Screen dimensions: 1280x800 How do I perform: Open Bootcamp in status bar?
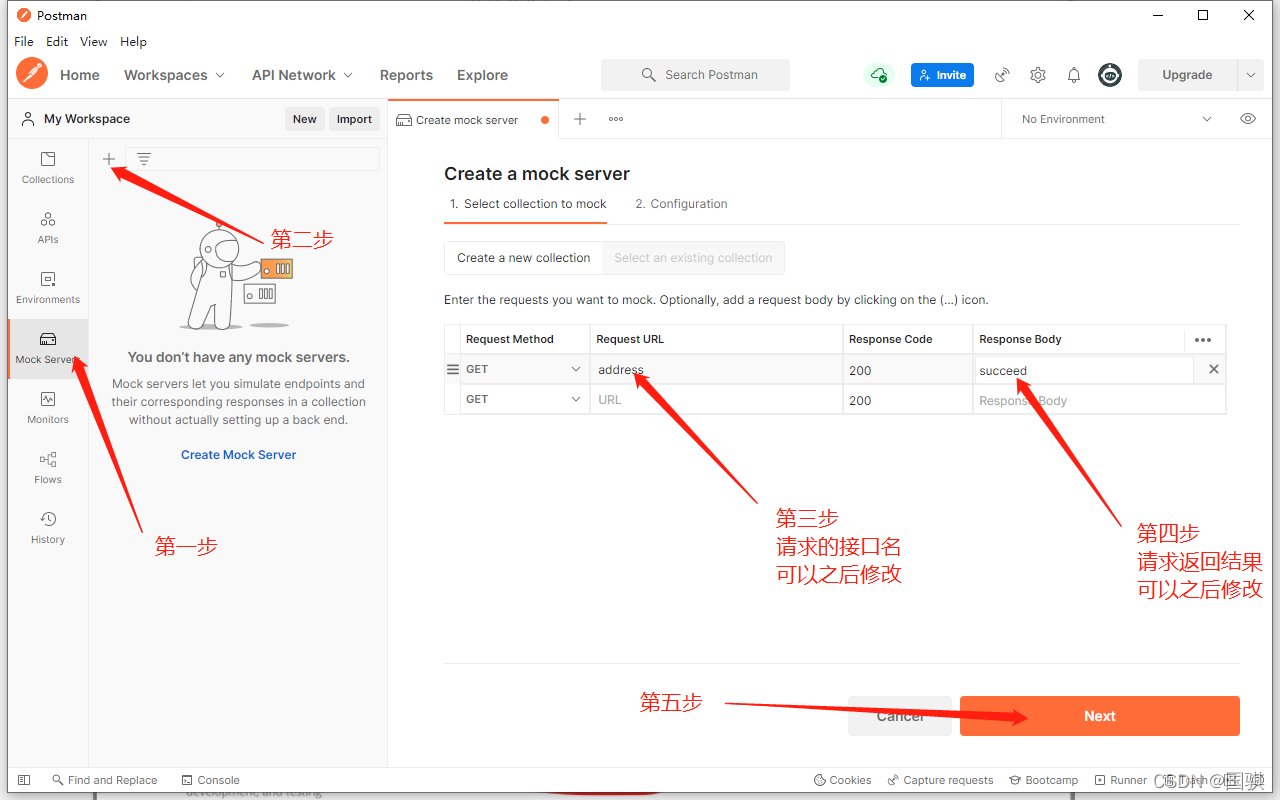1044,780
